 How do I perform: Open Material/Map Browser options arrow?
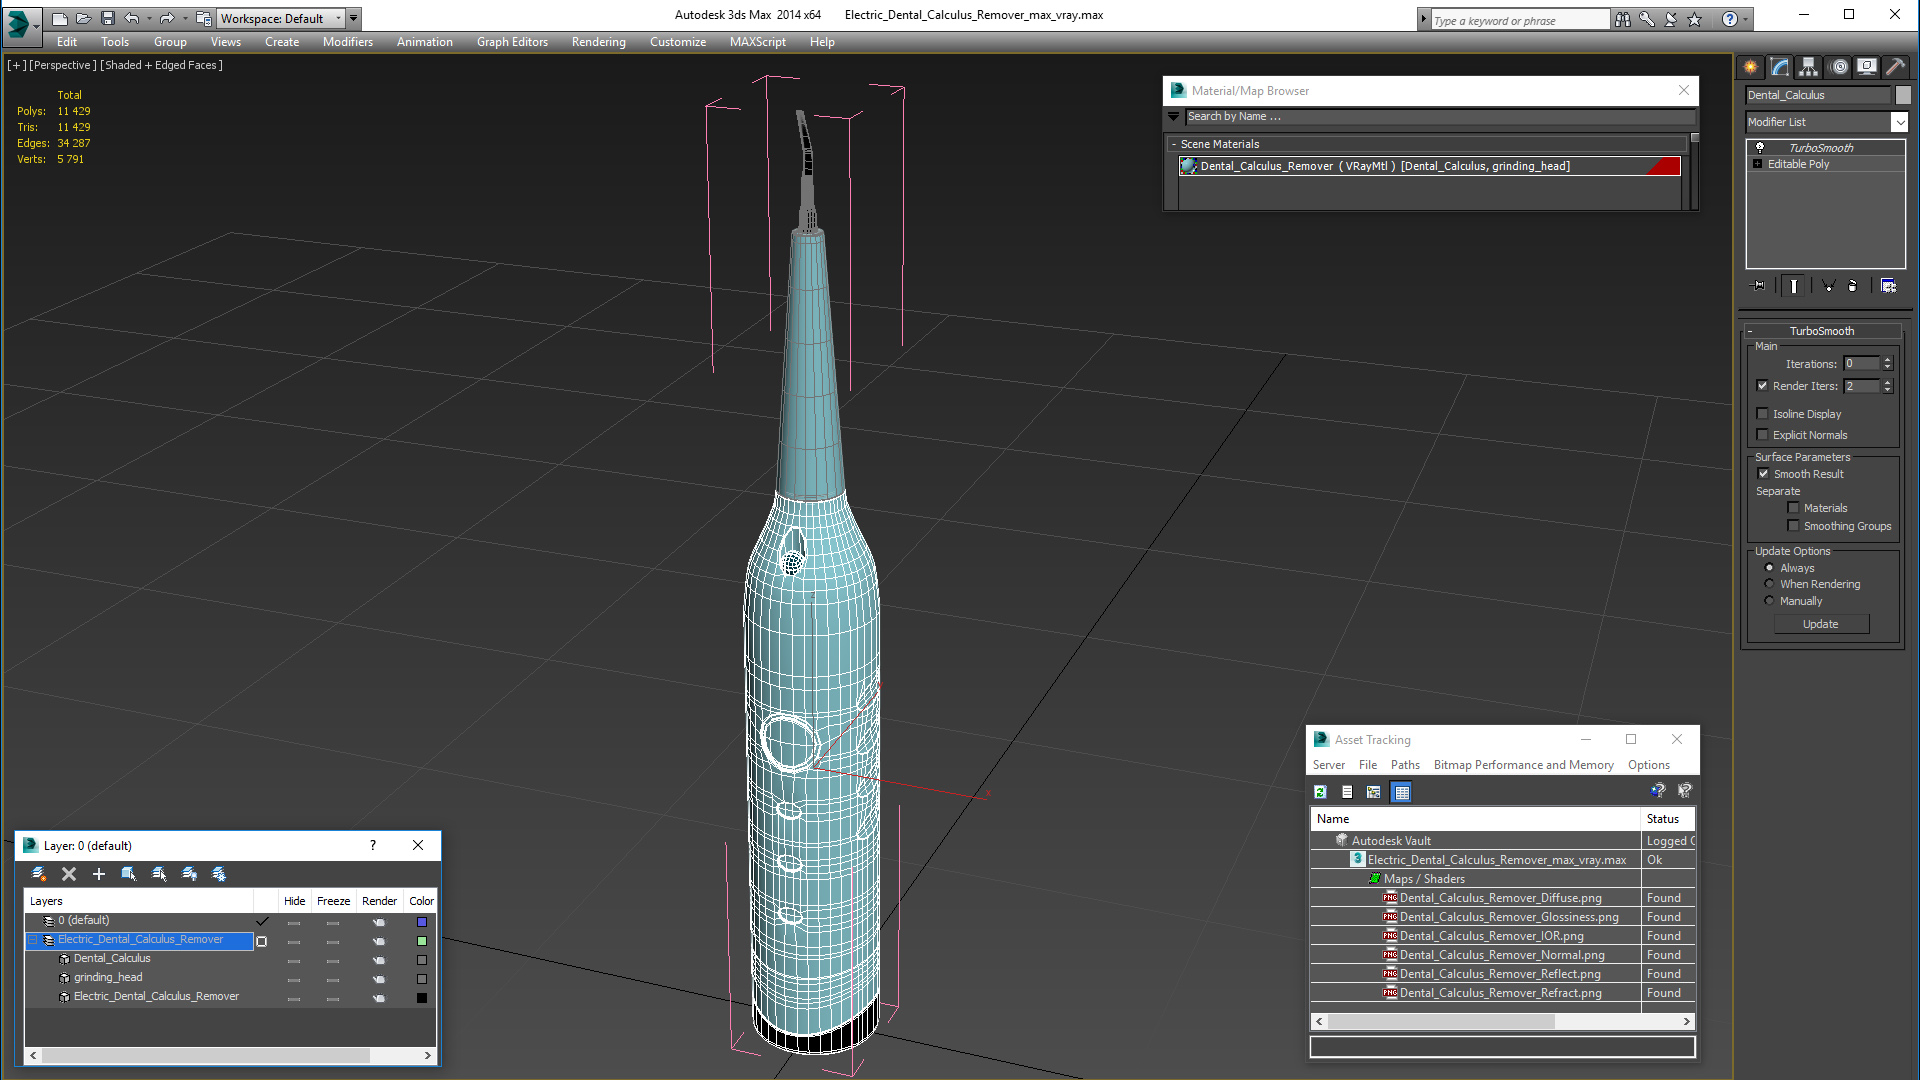pyautogui.click(x=1173, y=117)
